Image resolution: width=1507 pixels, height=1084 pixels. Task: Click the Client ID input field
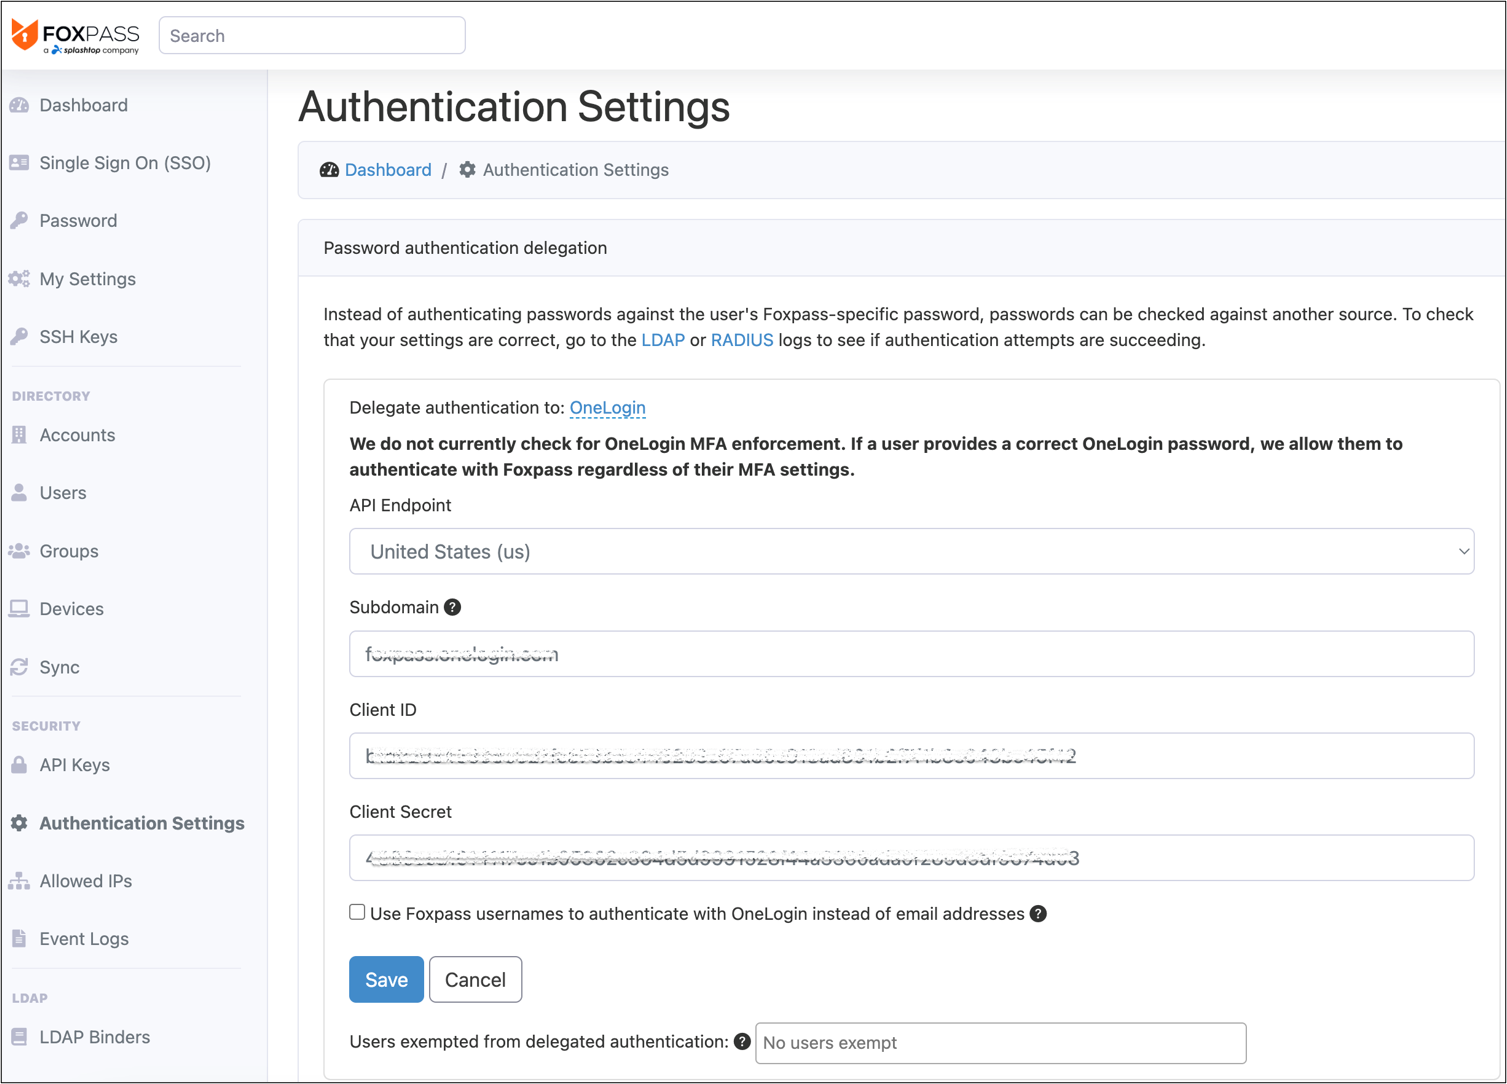coord(911,756)
